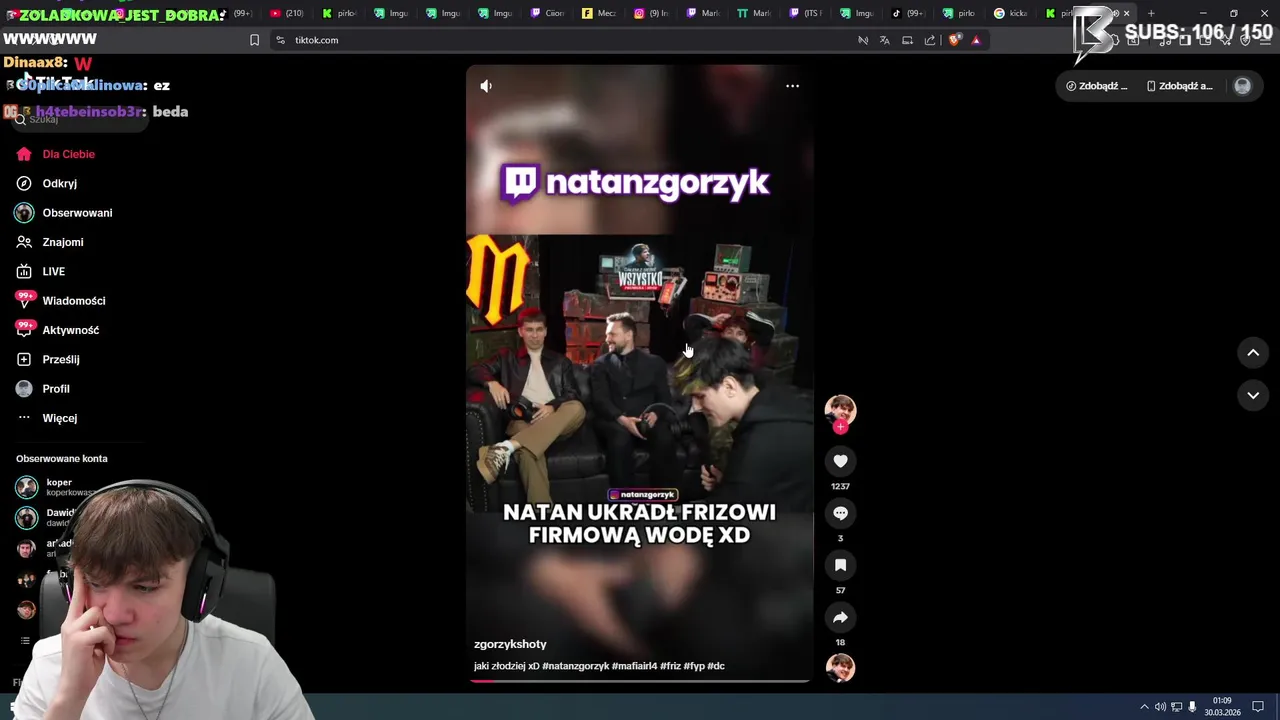
Task: Open the Windows notification center
Action: tap(1258, 707)
